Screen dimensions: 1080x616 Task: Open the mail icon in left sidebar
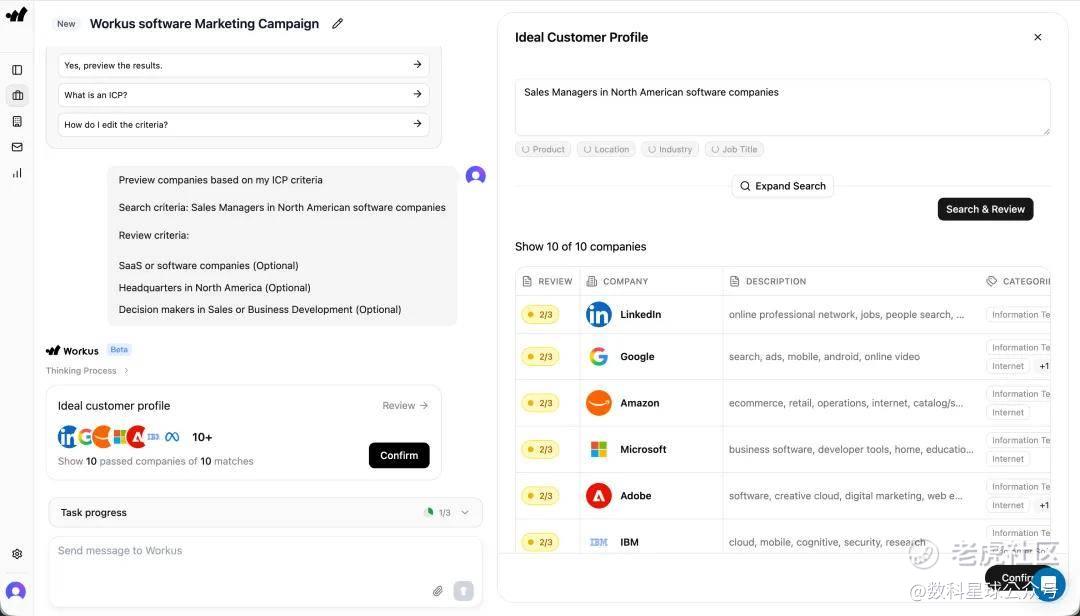tap(17, 147)
